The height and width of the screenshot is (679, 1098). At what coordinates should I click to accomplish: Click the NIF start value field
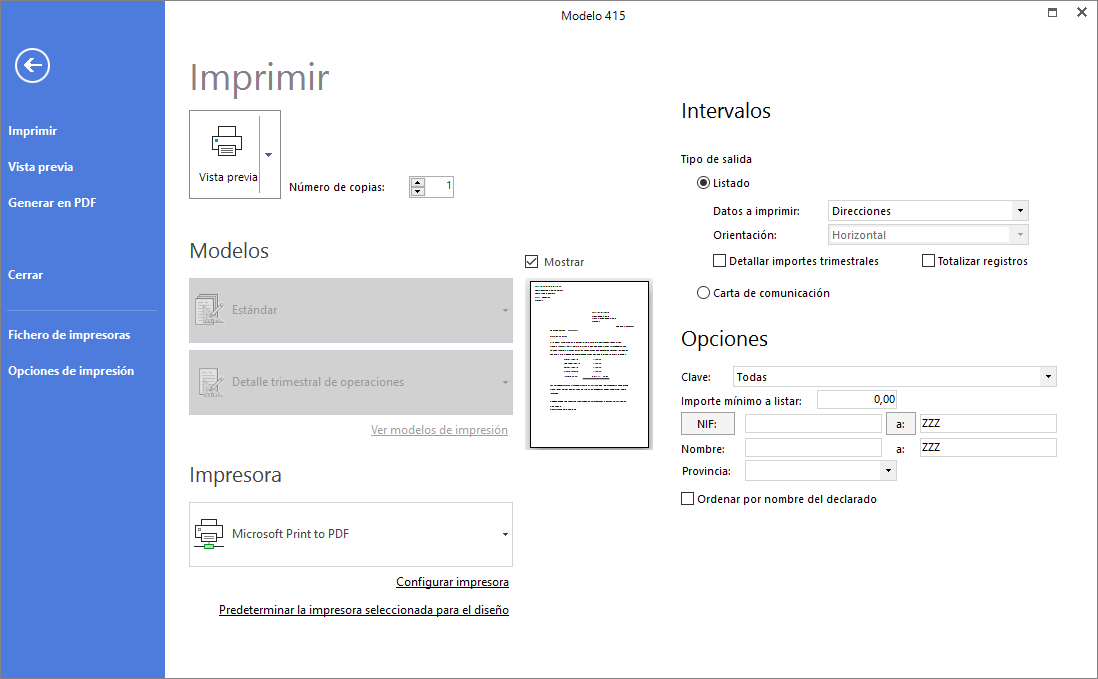pos(813,424)
